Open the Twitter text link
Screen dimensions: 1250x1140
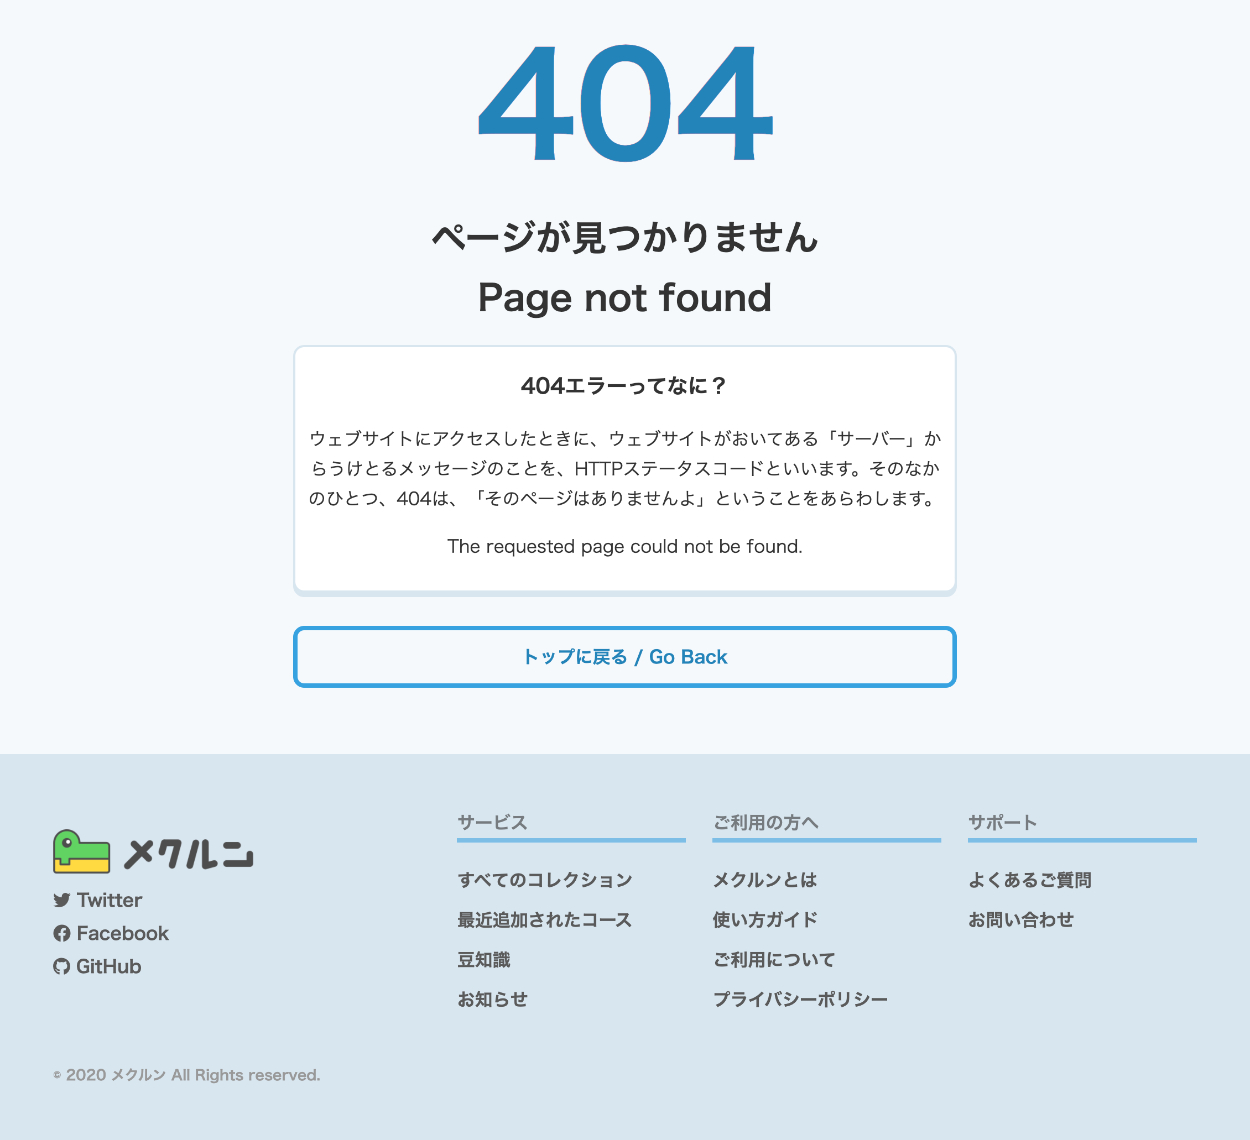[109, 900]
